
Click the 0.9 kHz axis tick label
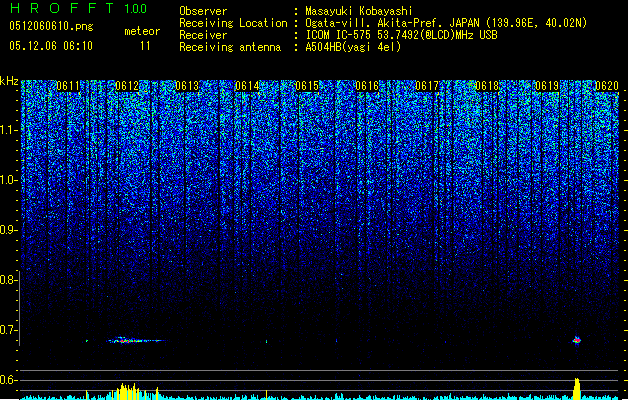tap(8, 230)
